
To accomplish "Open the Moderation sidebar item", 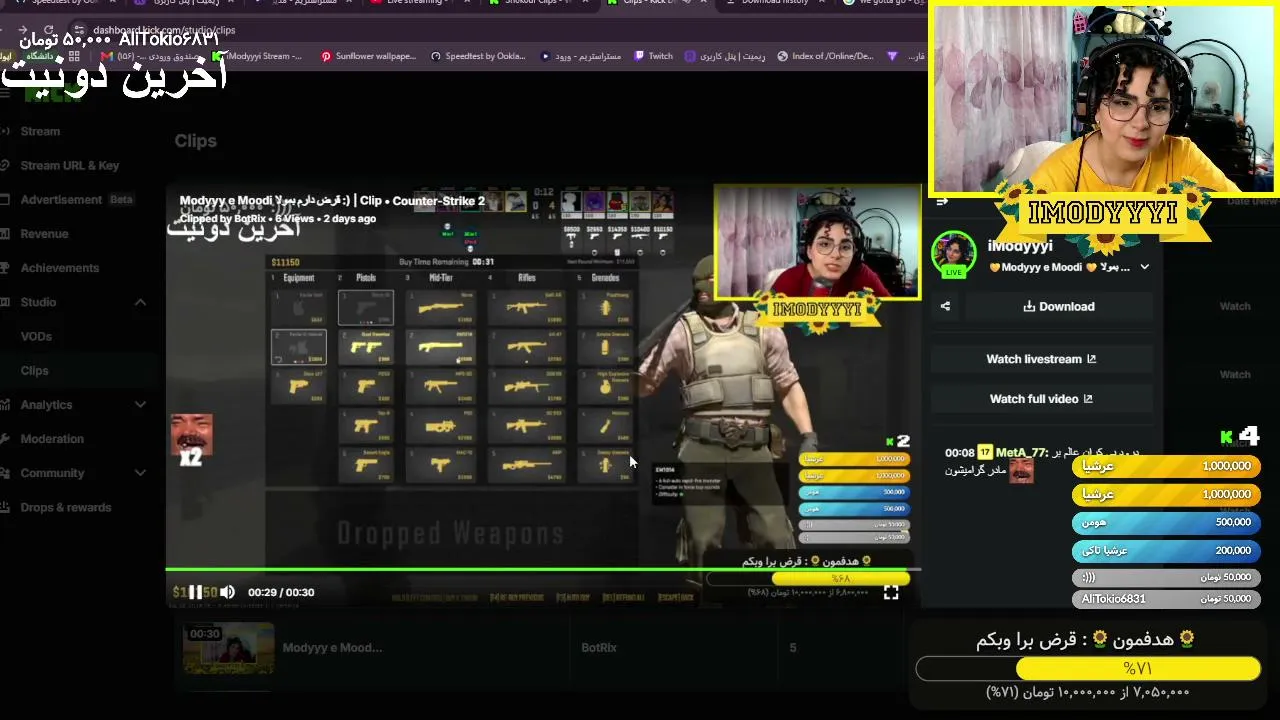I will click(52, 438).
